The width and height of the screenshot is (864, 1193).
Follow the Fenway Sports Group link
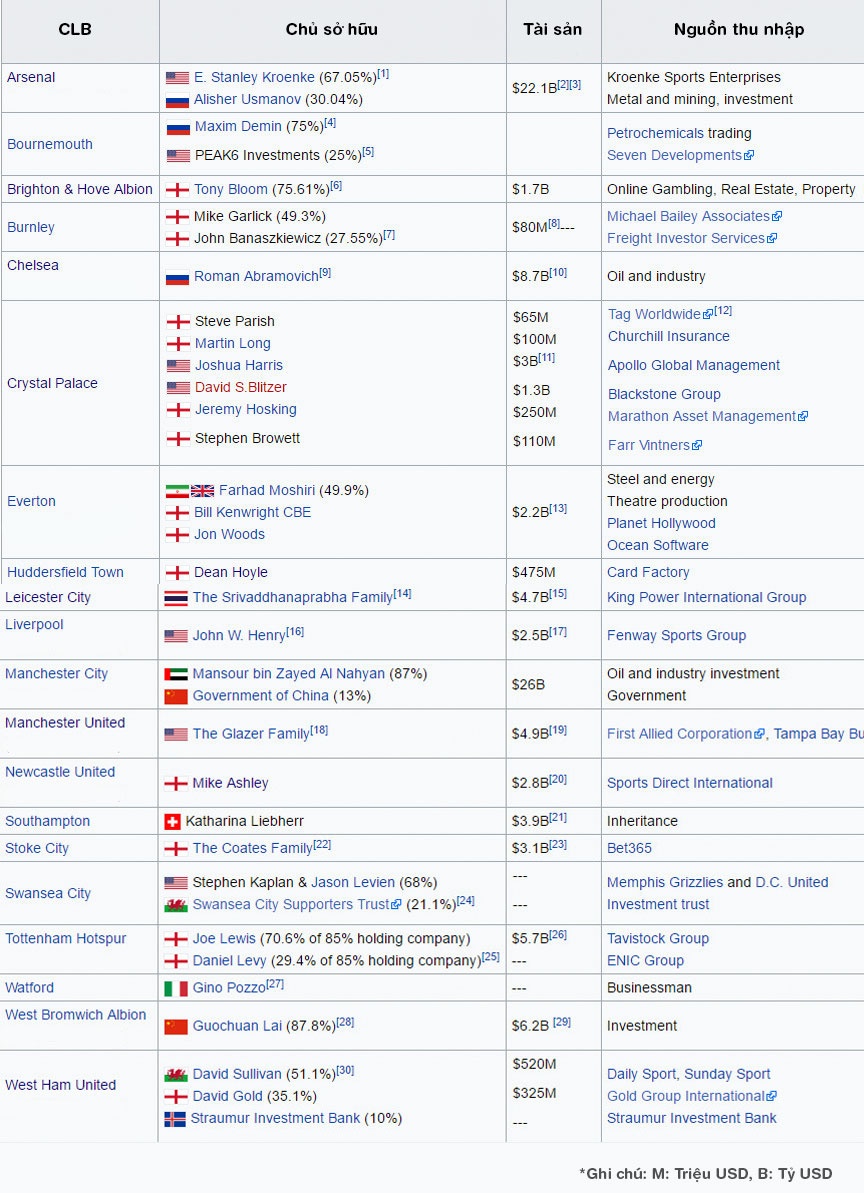click(676, 635)
